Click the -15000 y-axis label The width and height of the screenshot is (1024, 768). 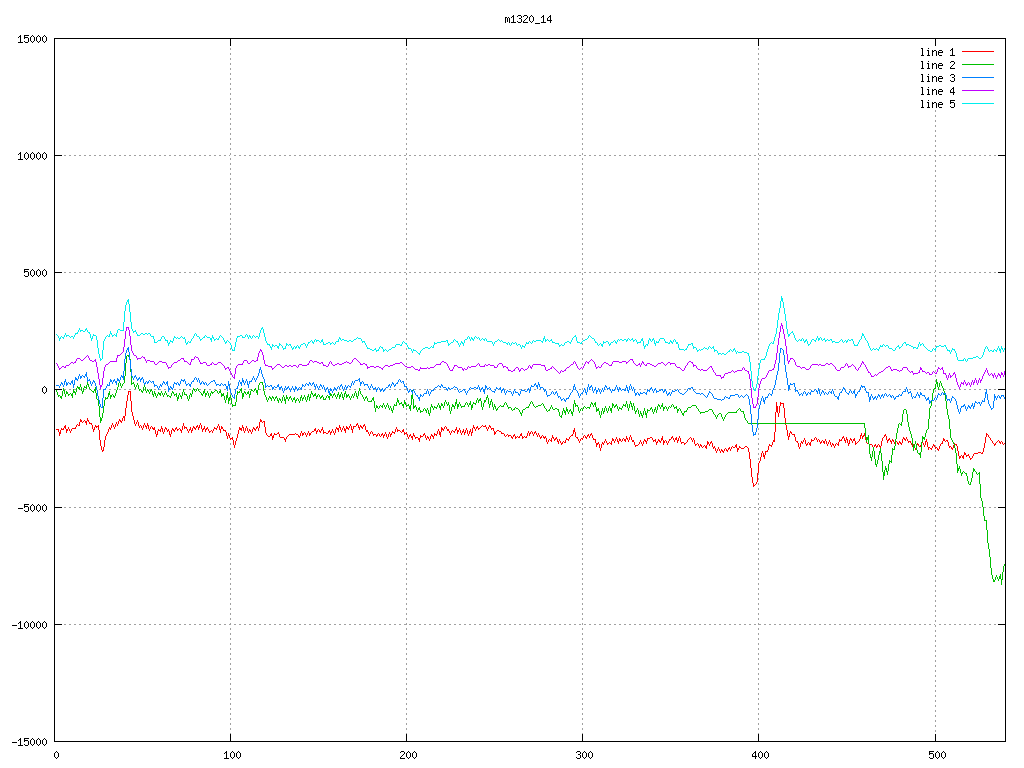pyautogui.click(x=28, y=741)
